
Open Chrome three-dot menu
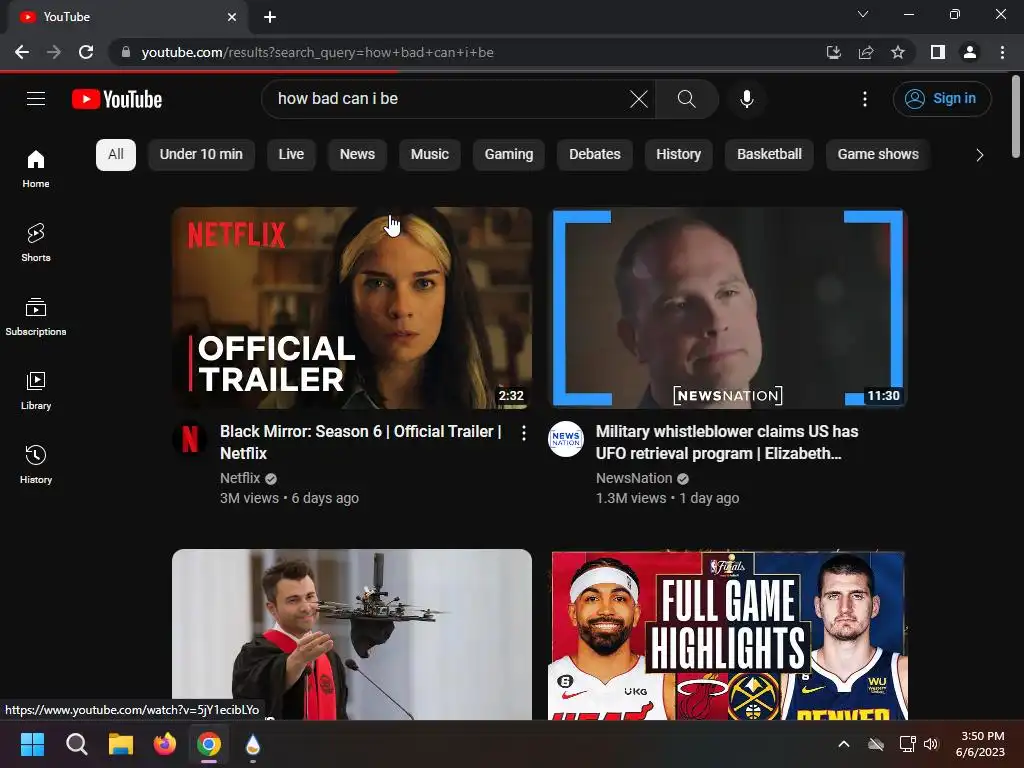1002,52
